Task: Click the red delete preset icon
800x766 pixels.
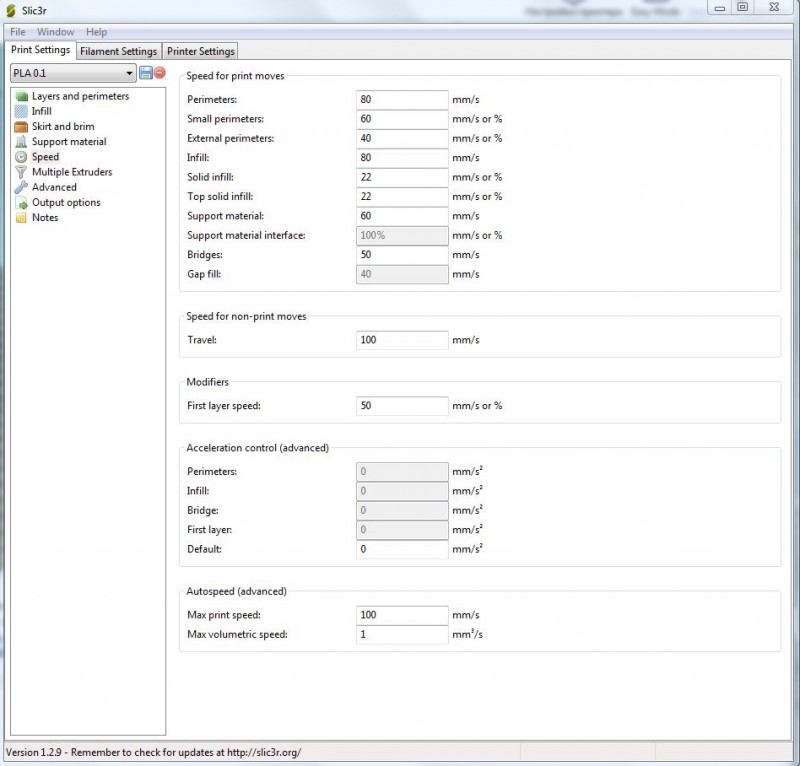Action: [x=159, y=73]
